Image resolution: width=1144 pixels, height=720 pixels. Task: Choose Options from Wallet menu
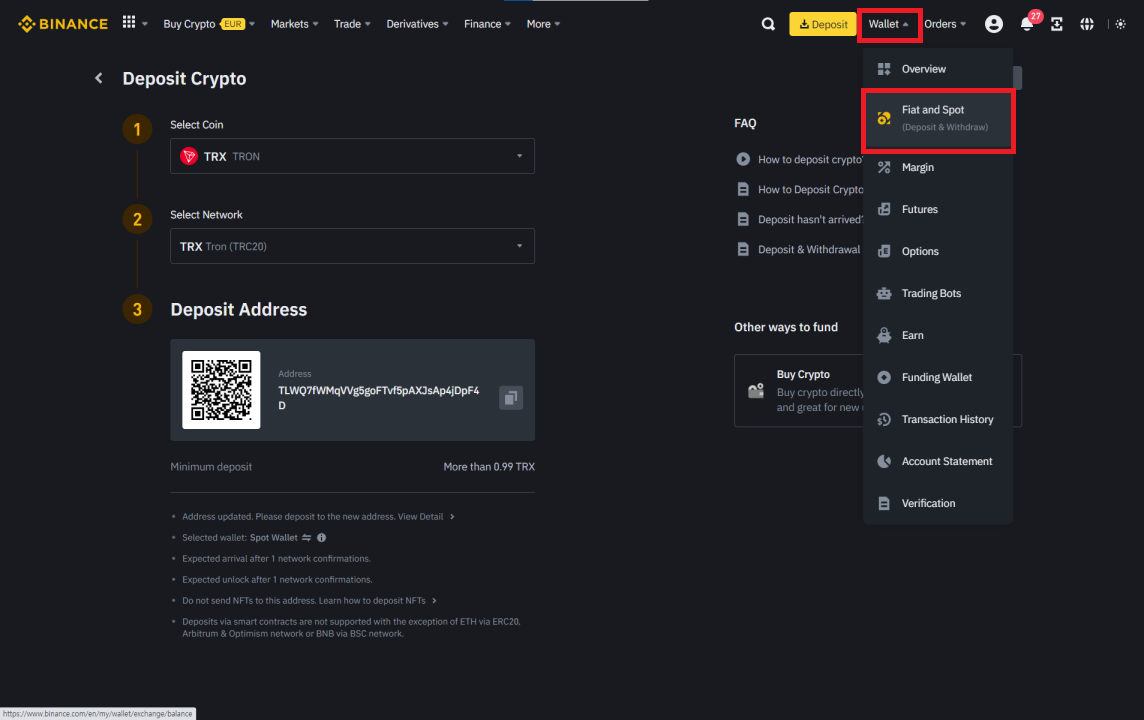[x=938, y=252]
